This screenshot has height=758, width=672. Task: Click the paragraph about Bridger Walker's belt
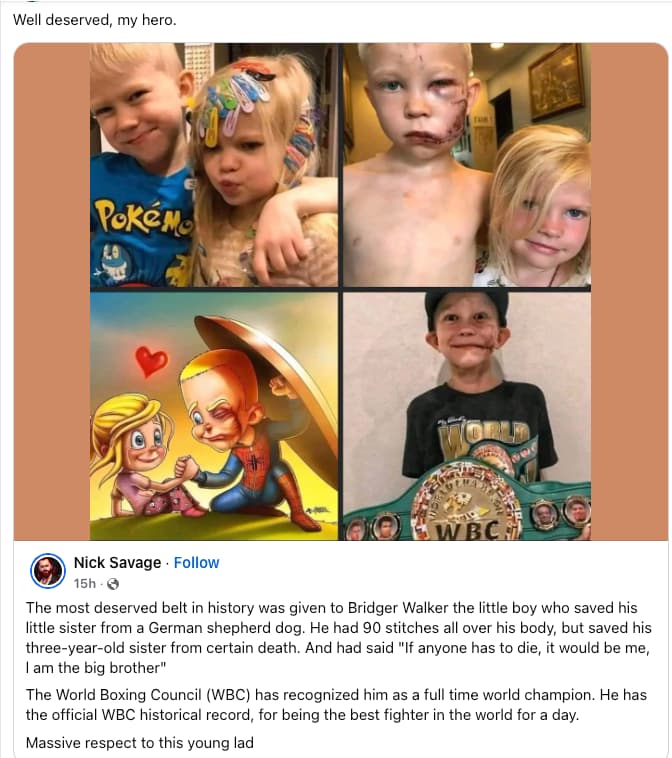pos(338,638)
